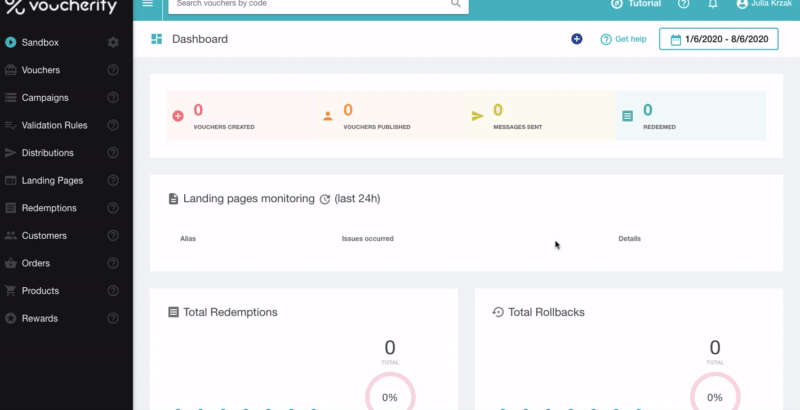This screenshot has width=800, height=410.
Task: Click the Validation Rules help icon
Action: tap(113, 125)
